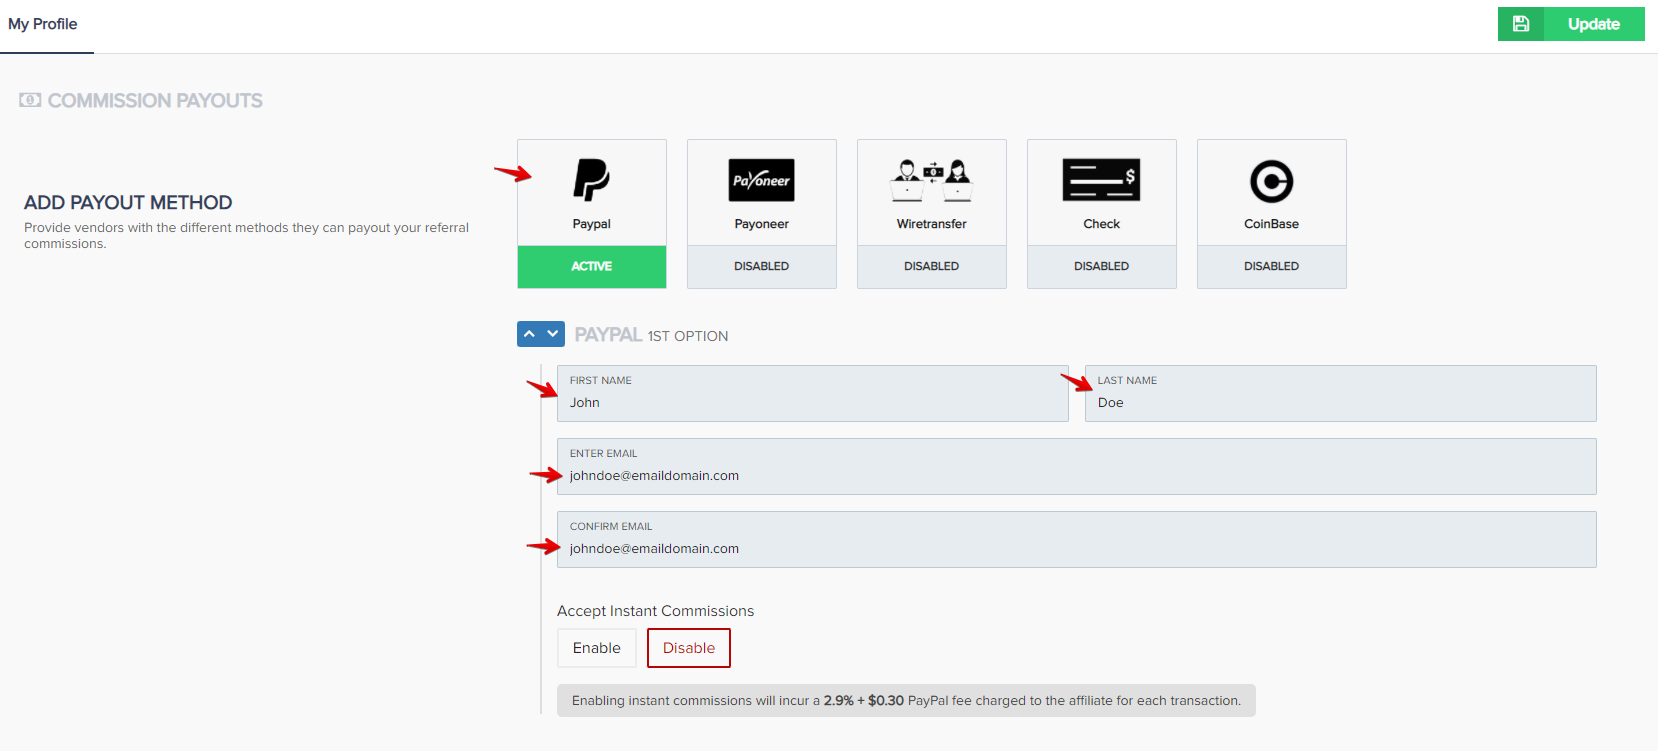Viewport: 1658px width, 751px height.
Task: Choose the Wiretransfer payout icon
Action: [x=931, y=181]
